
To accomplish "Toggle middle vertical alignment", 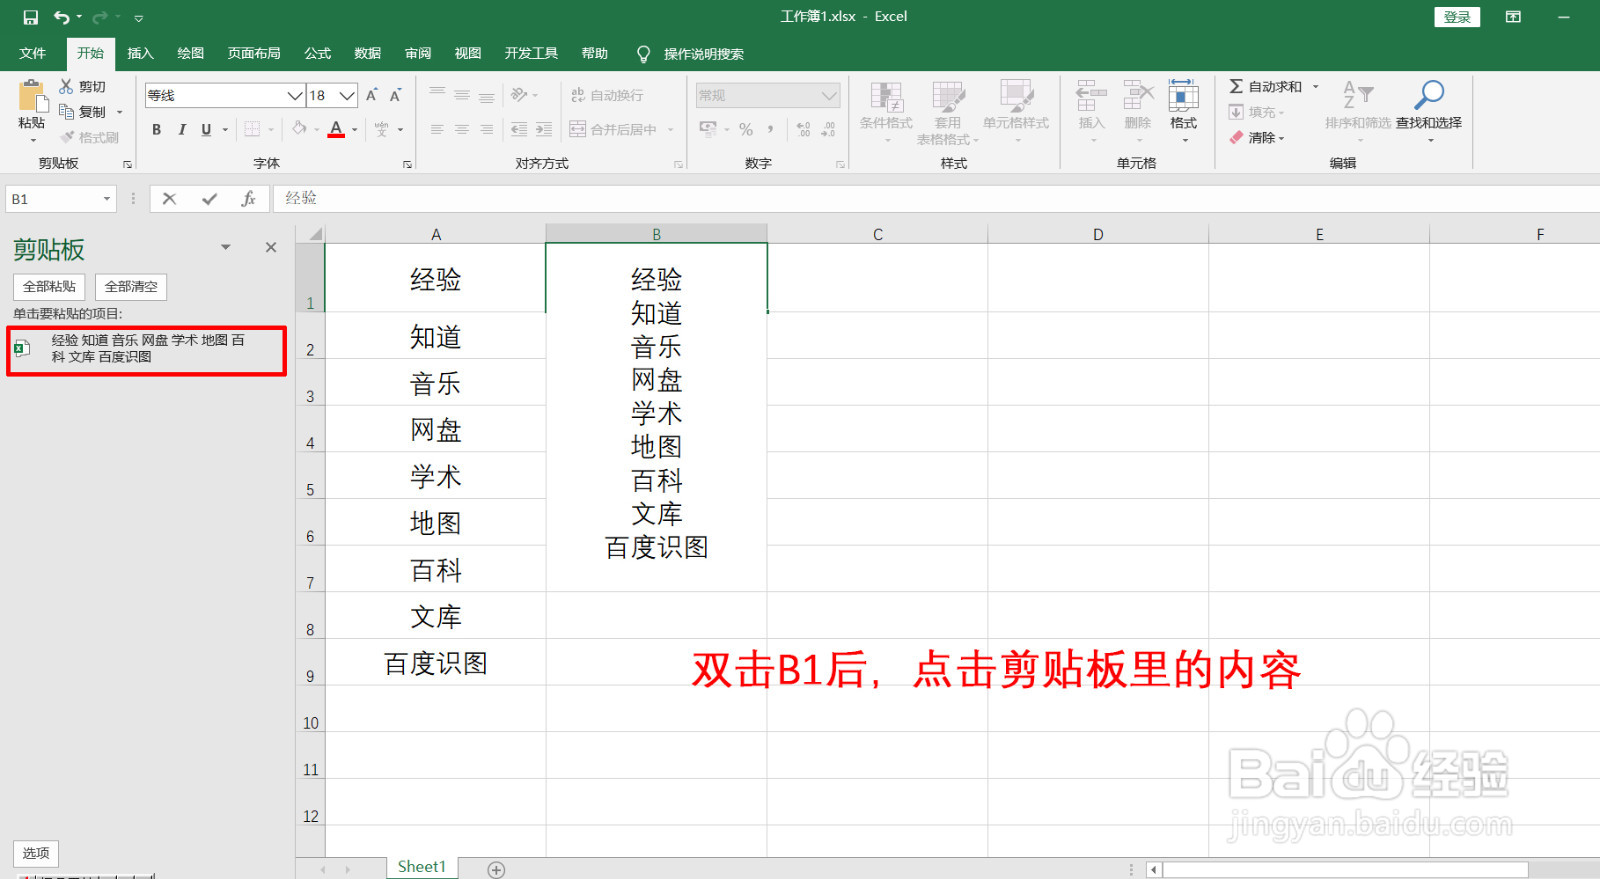I will click(461, 95).
